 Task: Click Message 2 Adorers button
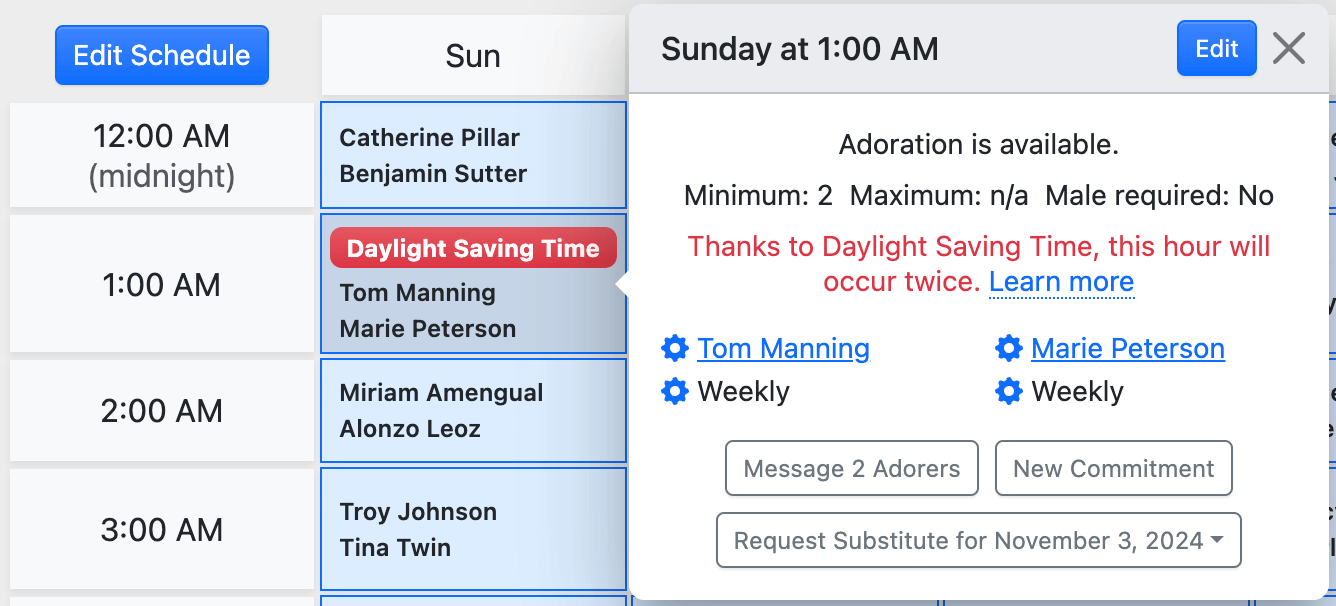point(851,468)
